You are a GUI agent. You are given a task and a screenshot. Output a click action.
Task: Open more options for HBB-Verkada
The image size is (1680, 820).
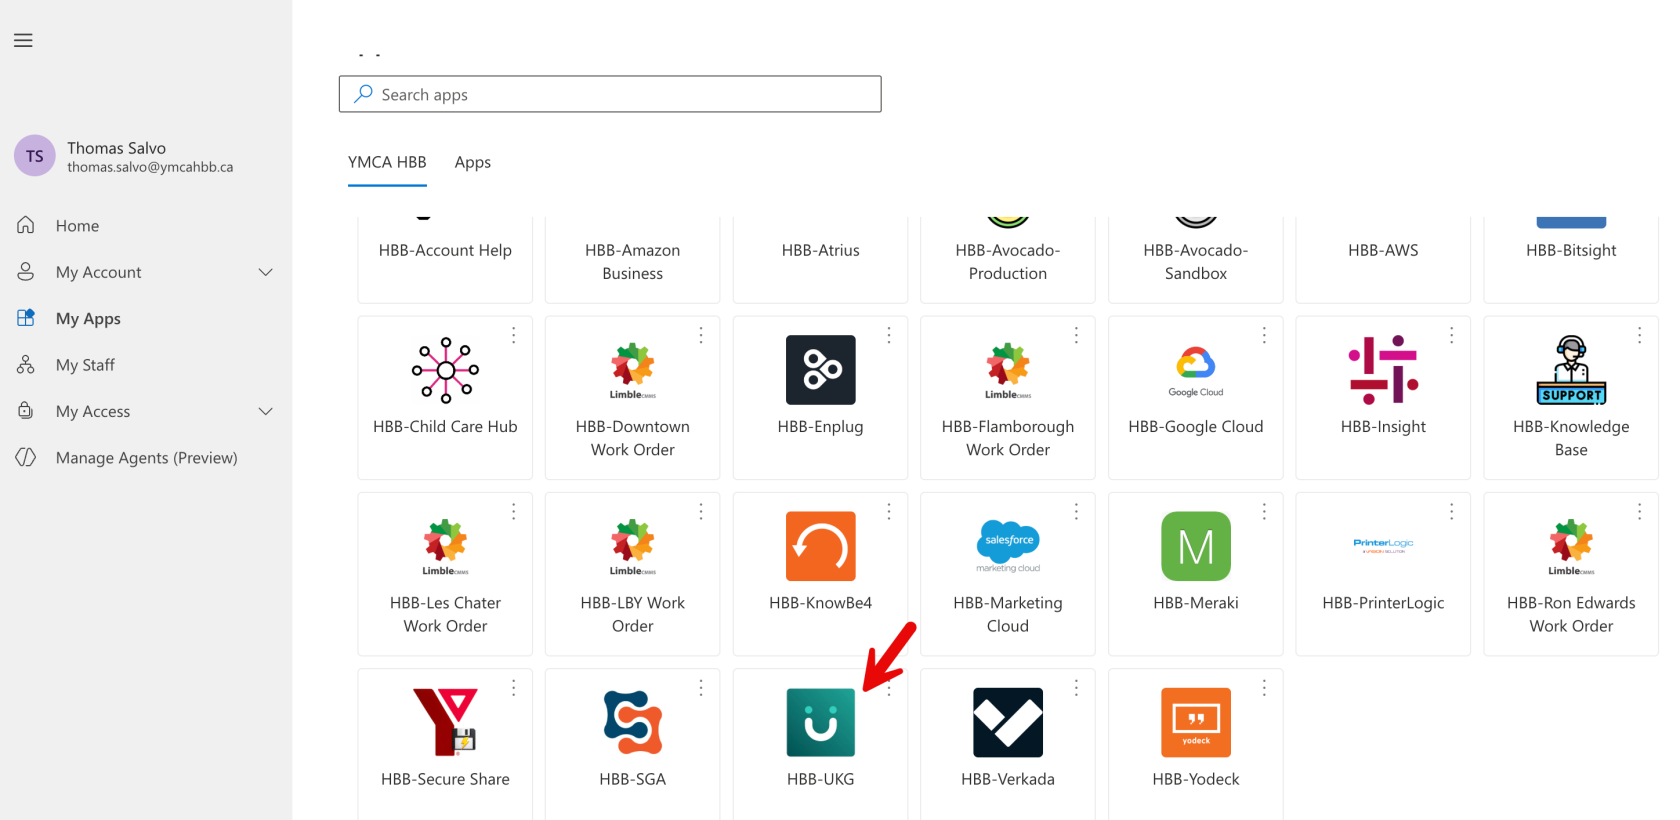tap(1076, 687)
